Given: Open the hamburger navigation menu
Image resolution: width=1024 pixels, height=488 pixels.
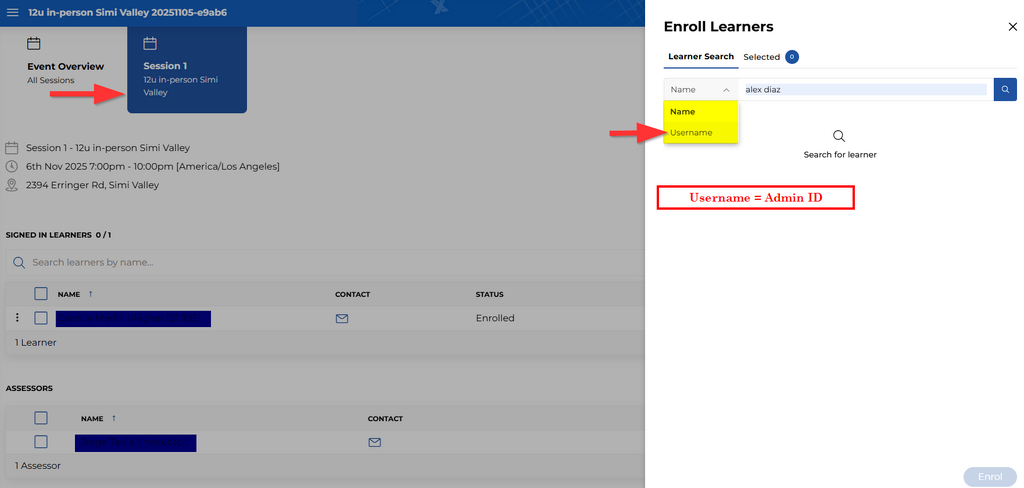Looking at the screenshot, I should click(13, 12).
